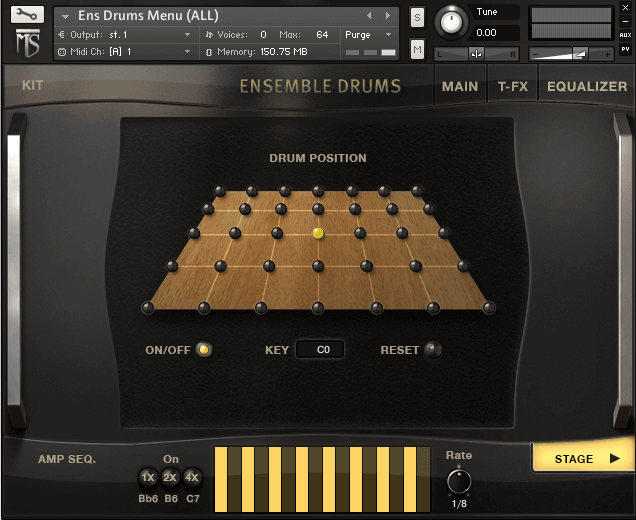Viewport: 636px width, 520px height.
Task: Adjust the Rate knob set to 1/8
Action: point(459,481)
